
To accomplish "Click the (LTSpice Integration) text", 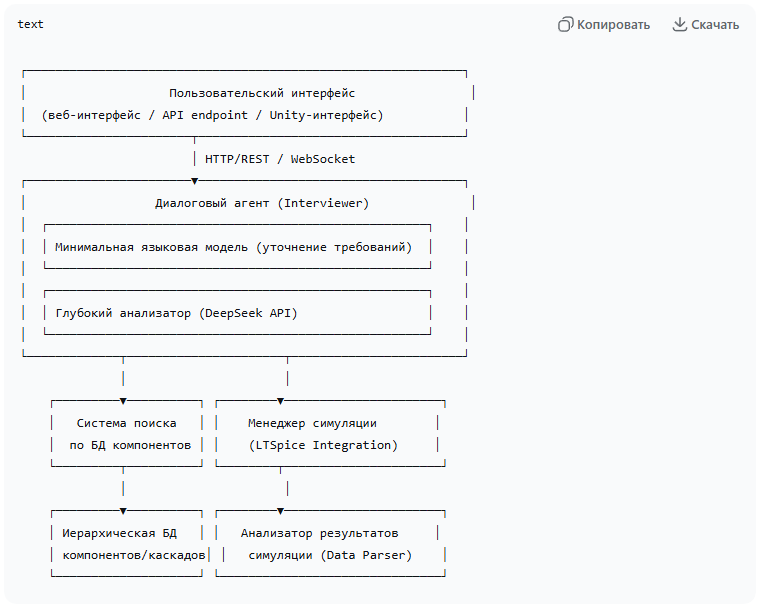I will pyautogui.click(x=323, y=445).
